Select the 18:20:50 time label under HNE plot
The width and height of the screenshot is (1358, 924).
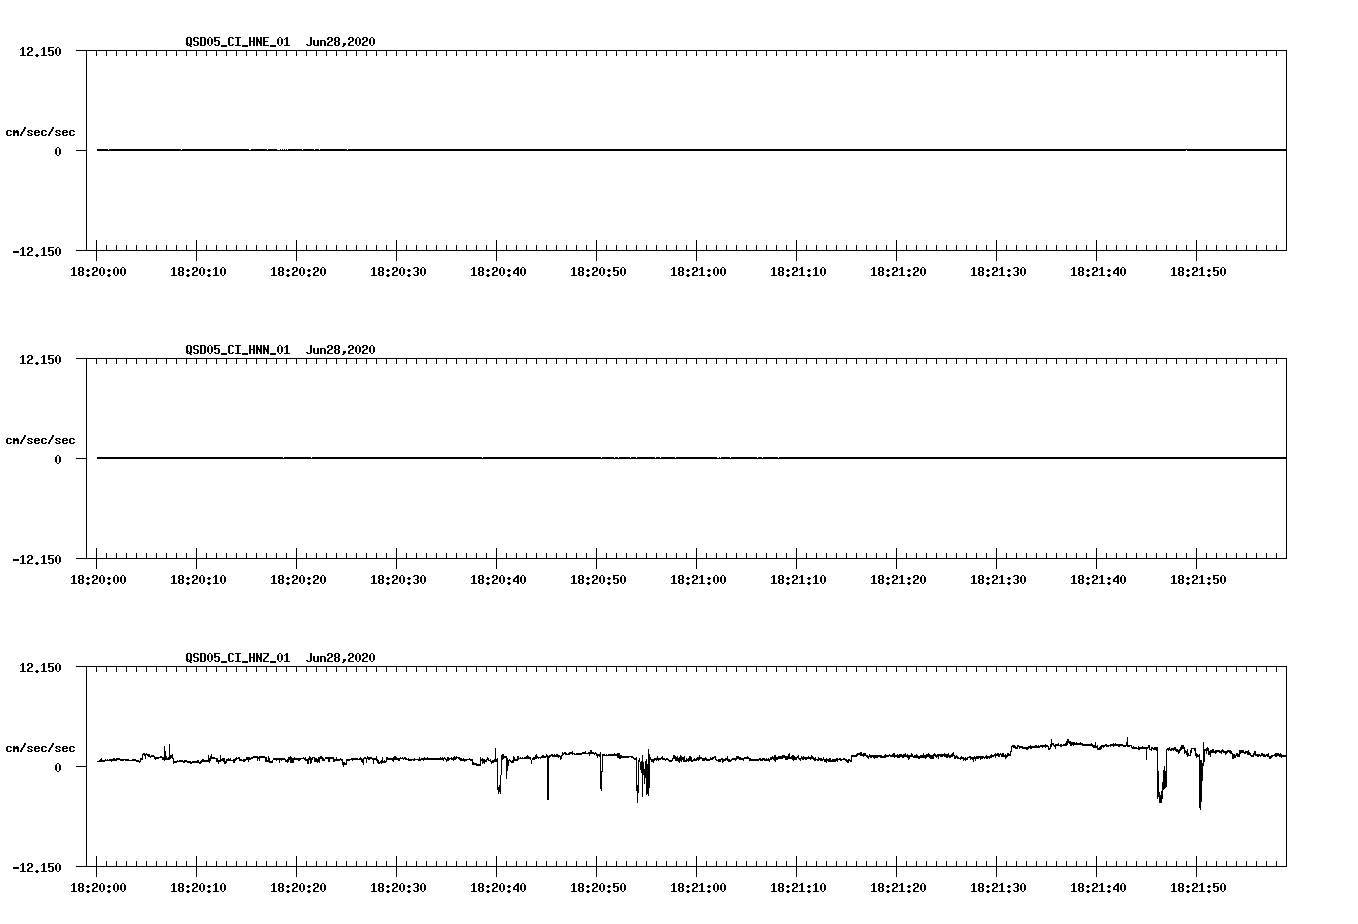coord(598,272)
